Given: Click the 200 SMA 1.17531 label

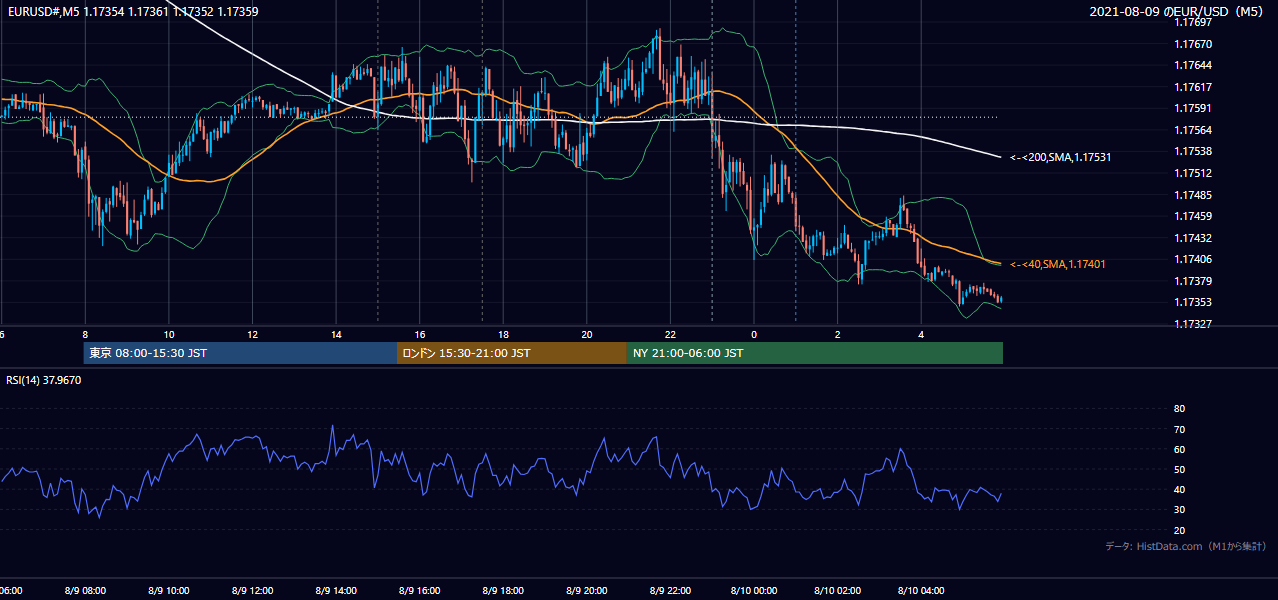Looking at the screenshot, I should pyautogui.click(x=1061, y=157).
